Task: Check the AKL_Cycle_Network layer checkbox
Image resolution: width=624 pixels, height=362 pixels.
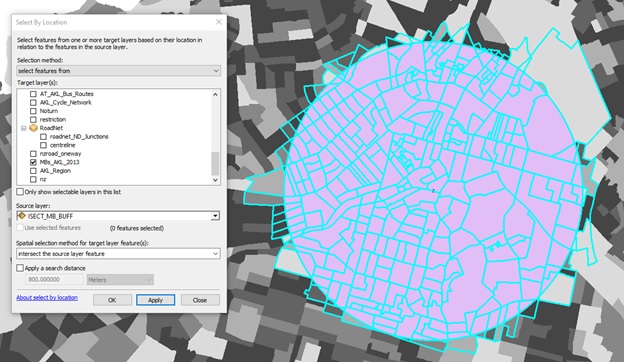Action: point(33,103)
